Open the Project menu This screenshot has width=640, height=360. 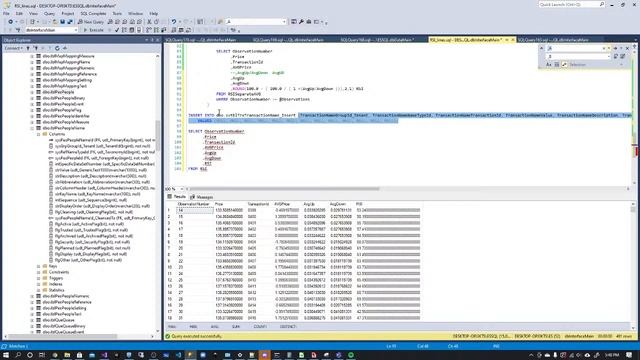click(x=68, y=13)
